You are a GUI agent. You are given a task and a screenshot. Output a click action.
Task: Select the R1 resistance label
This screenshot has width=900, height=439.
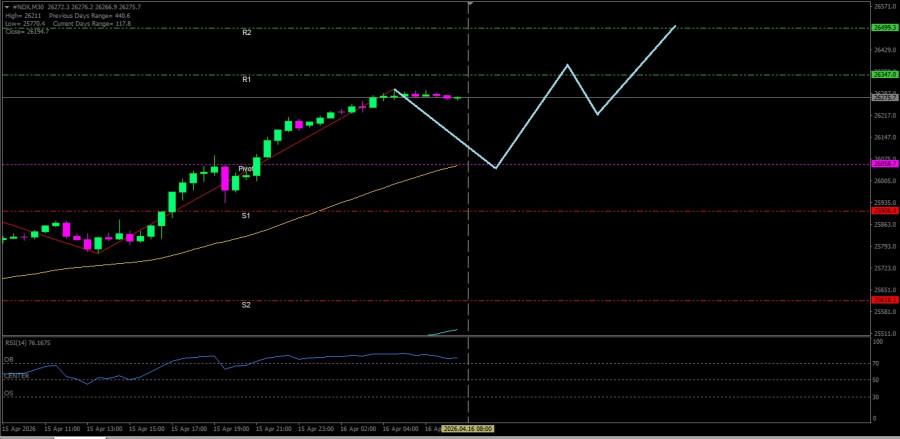[x=246, y=79]
